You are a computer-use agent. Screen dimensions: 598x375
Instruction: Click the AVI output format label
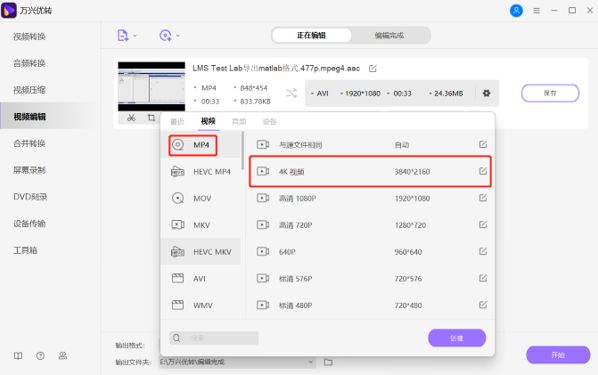[x=322, y=93]
